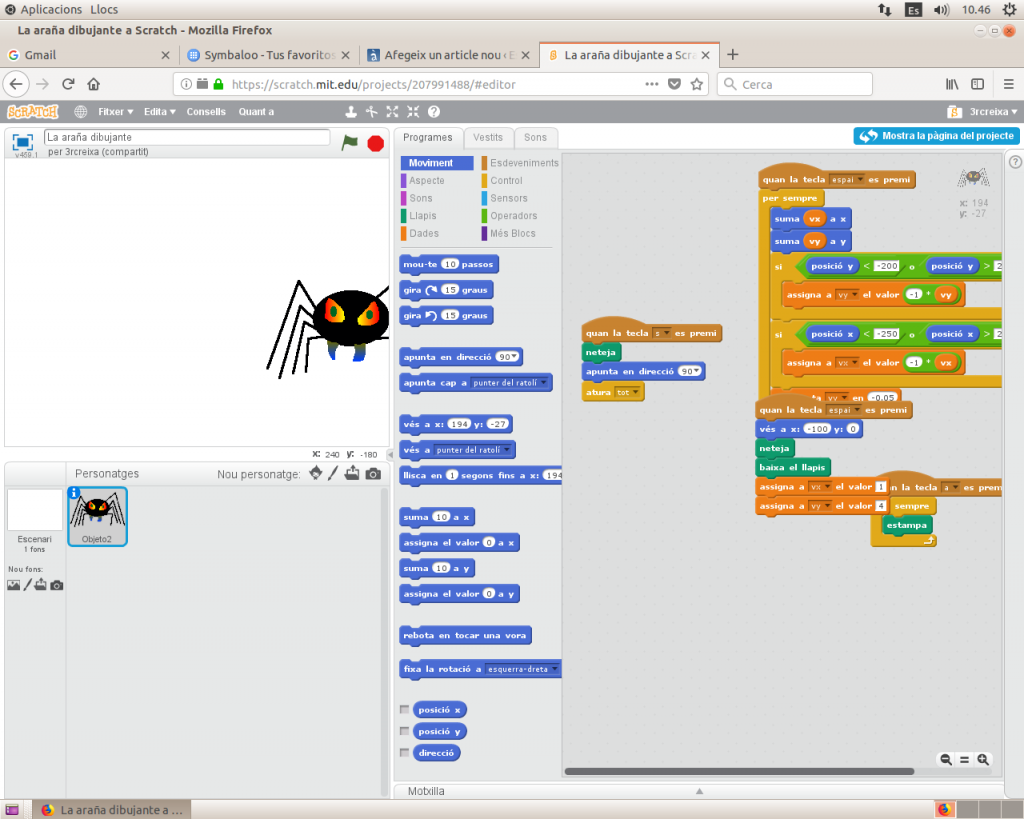Screen dimensions: 1024x819
Task: Select the duplicate stamp tool
Action: pos(351,112)
